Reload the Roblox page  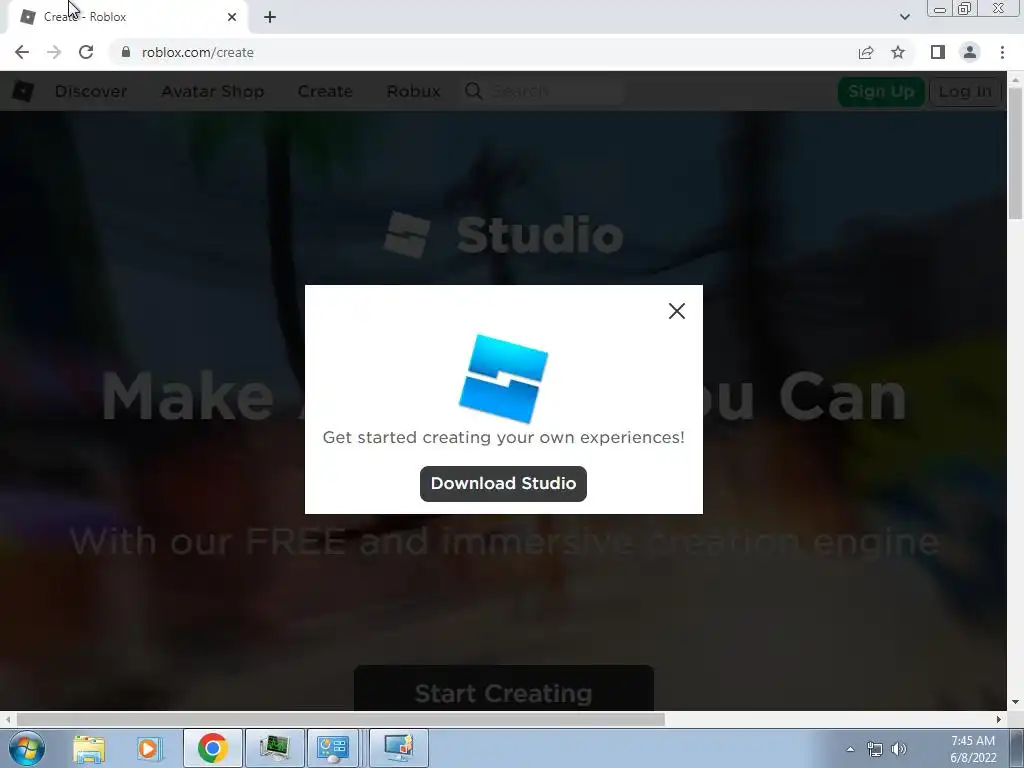(86, 52)
